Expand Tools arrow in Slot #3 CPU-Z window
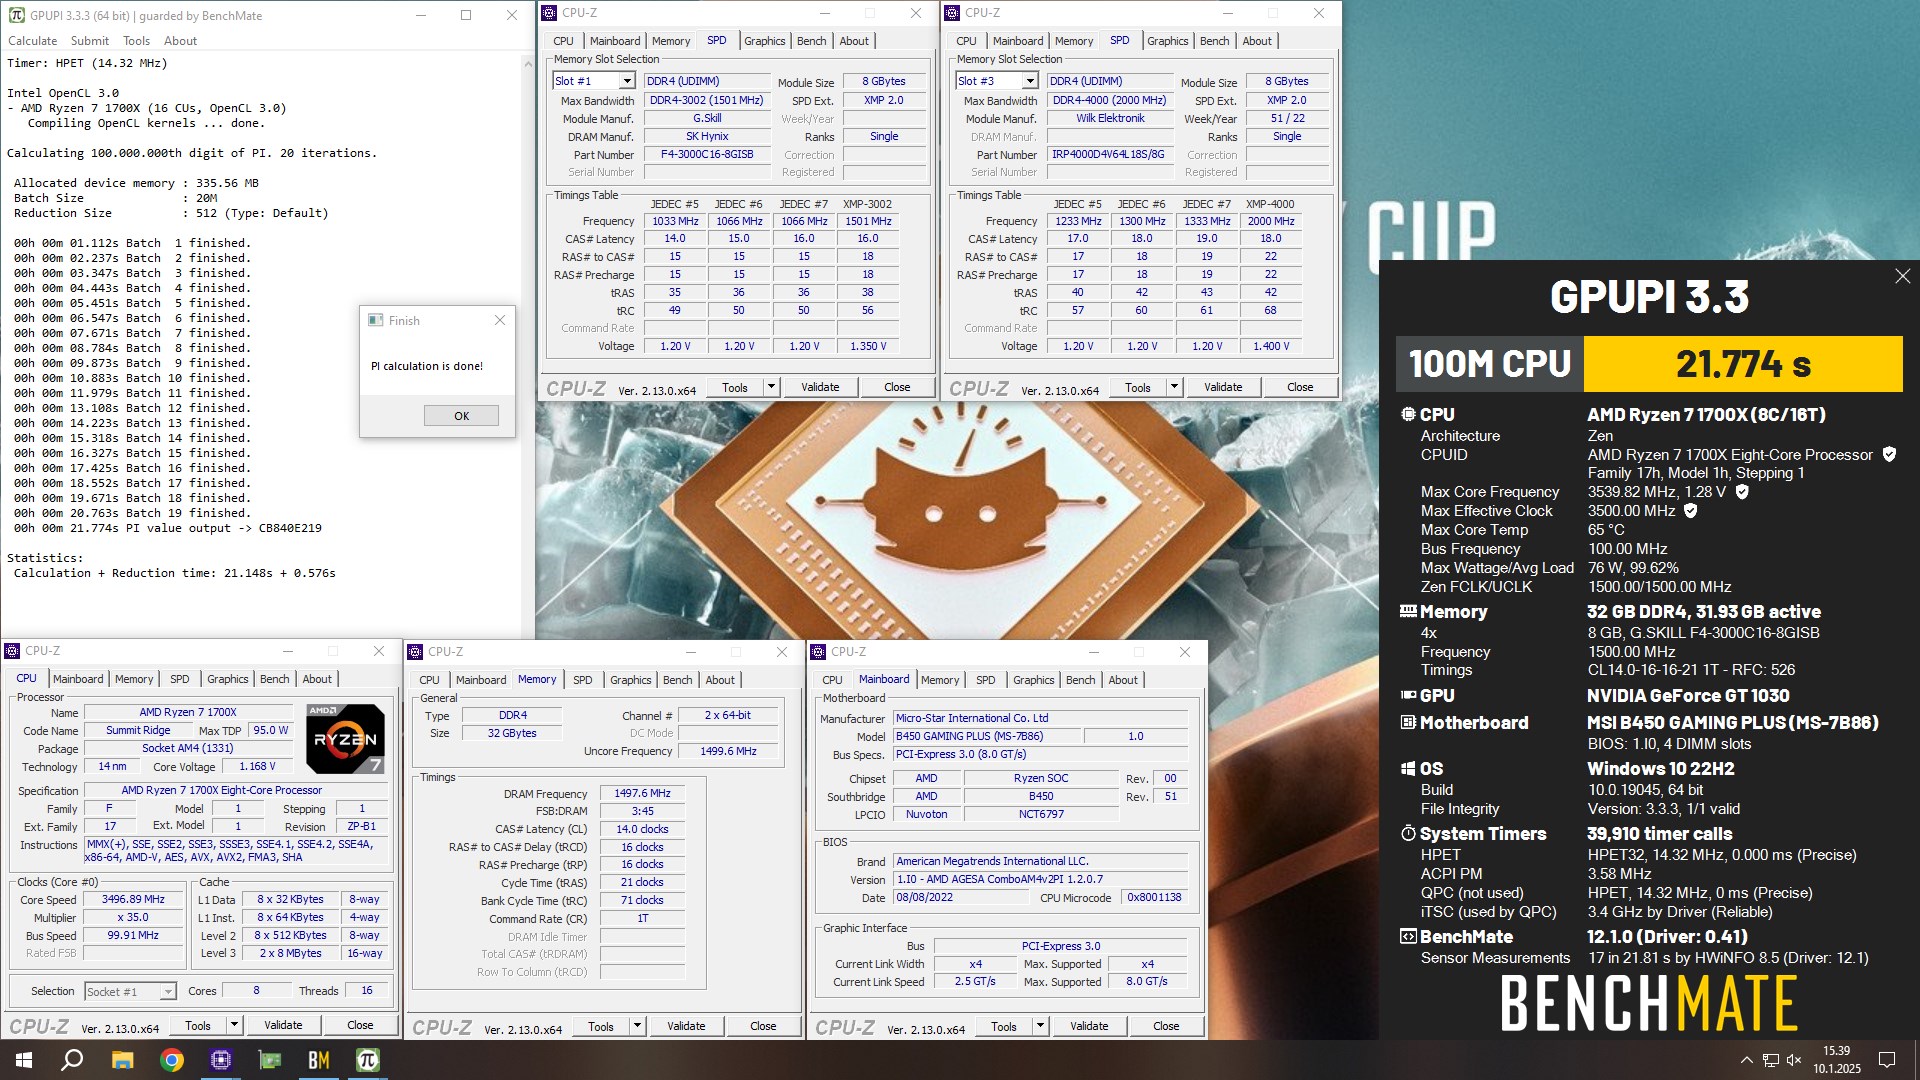 tap(1174, 387)
